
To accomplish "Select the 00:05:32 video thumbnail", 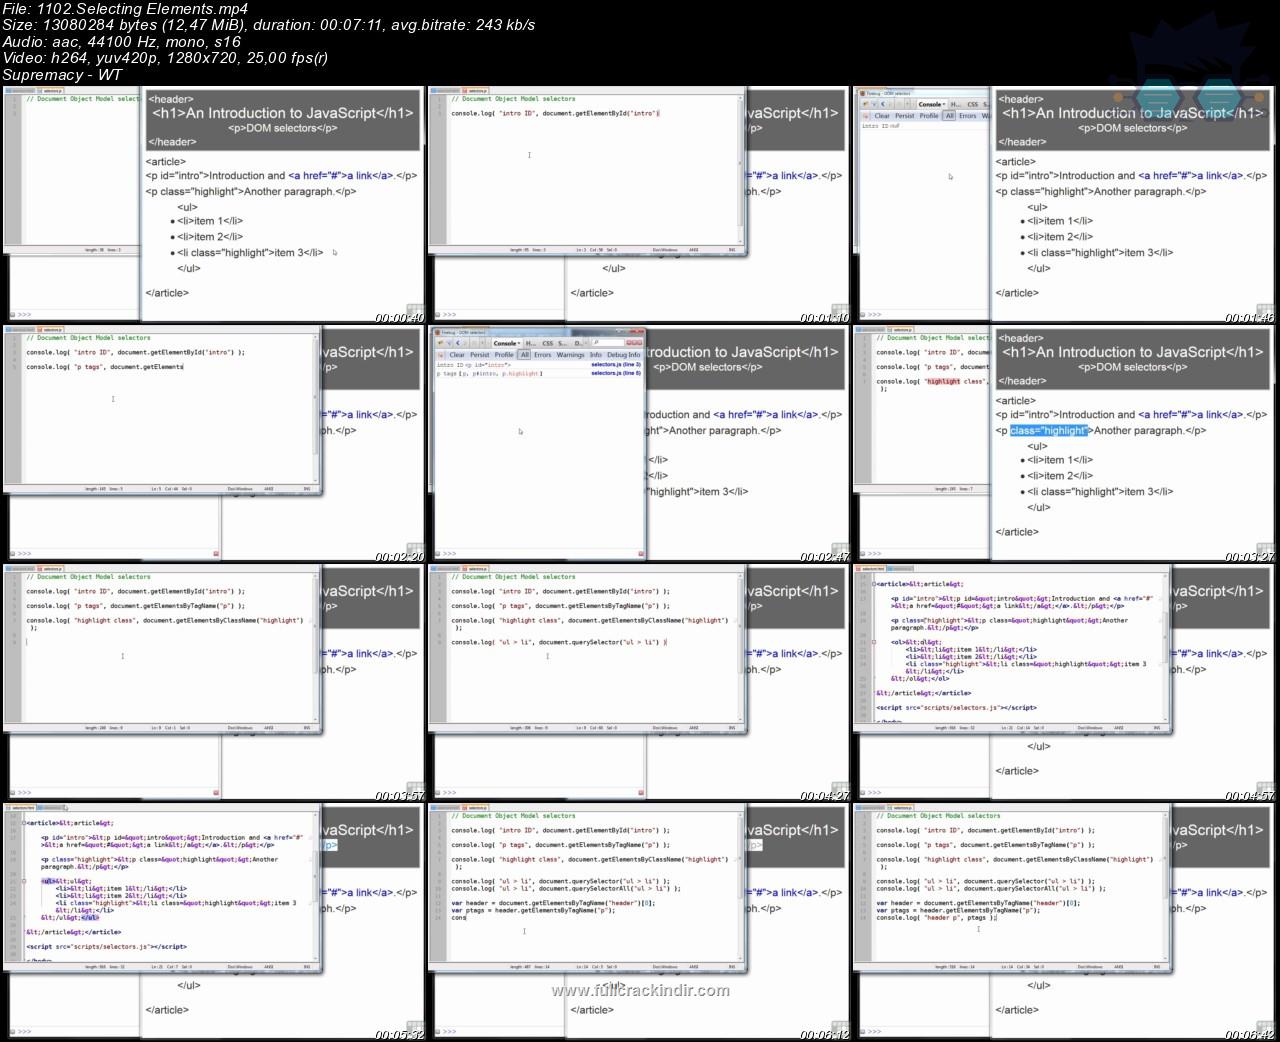I will [x=214, y=921].
